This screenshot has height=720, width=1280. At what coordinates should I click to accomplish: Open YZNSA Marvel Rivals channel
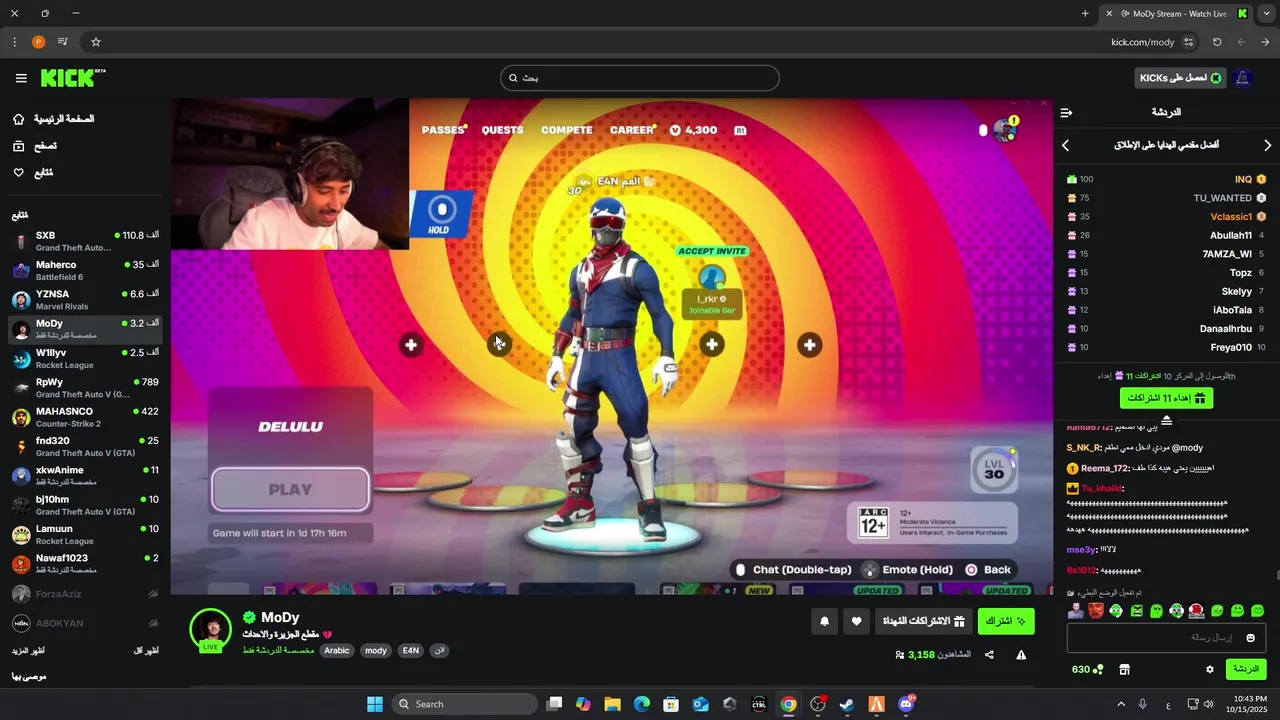[85, 300]
